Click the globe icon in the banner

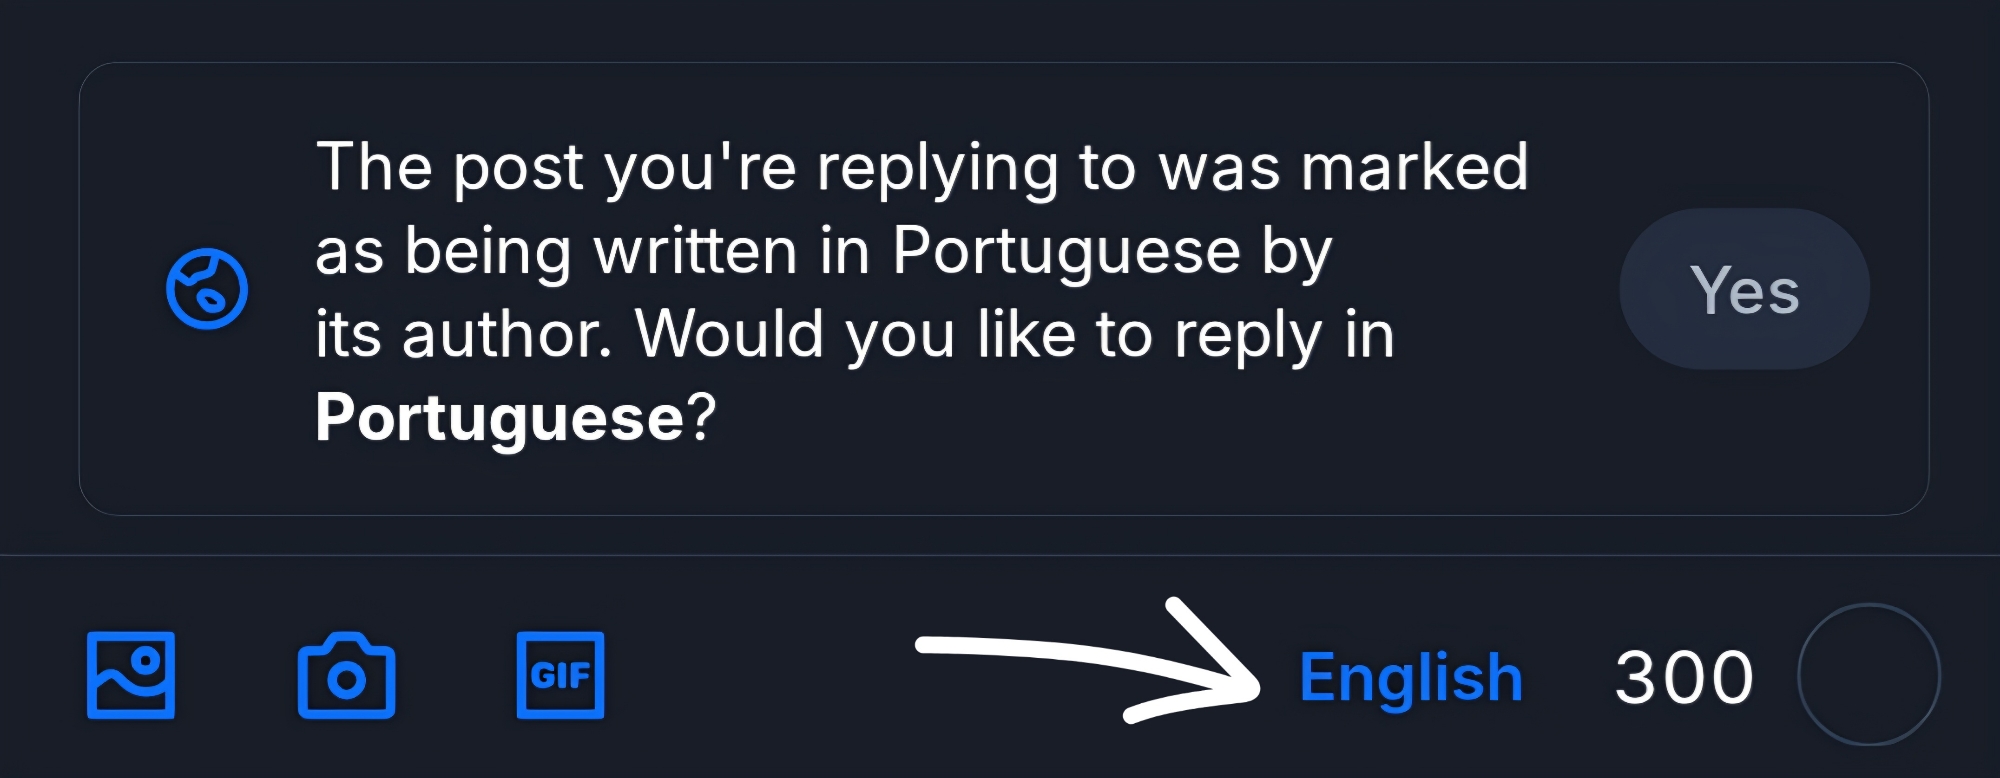pos(207,289)
